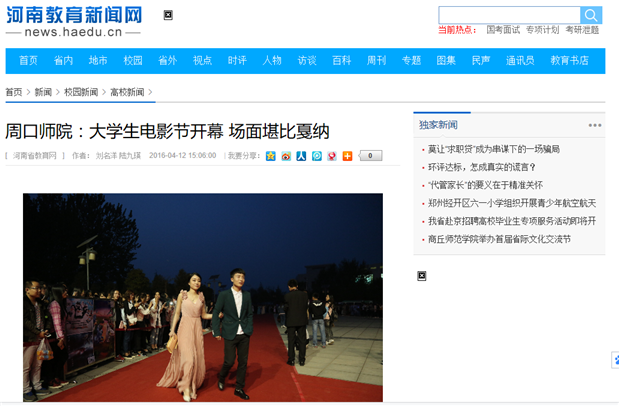Viewport: 619px width, 406px height.
Task: Open the 环评达标，怎成真实的谎言 news link
Action: pos(482,167)
